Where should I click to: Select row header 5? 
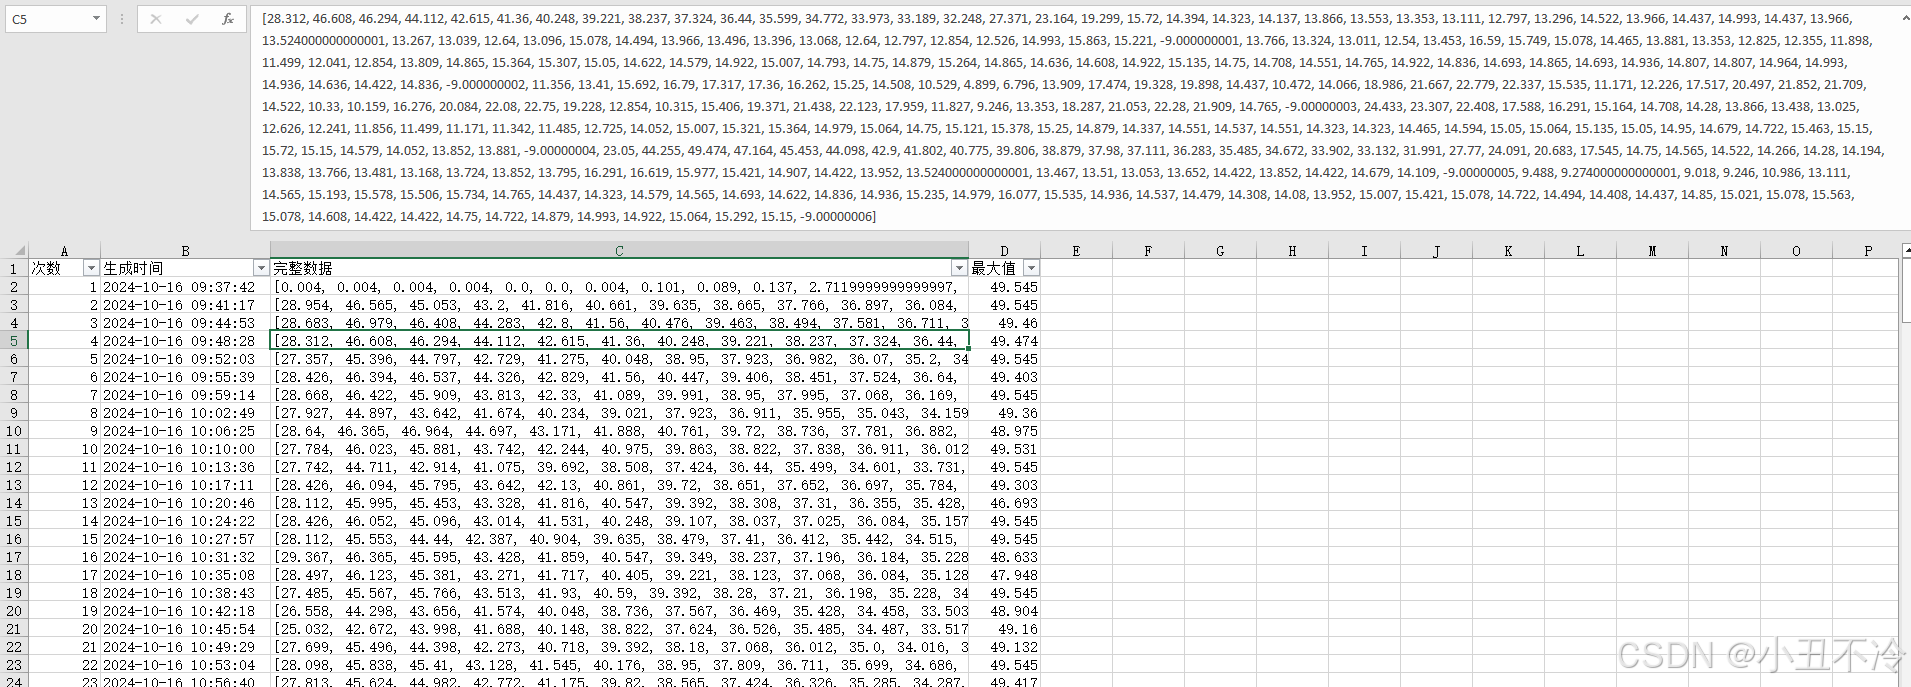(x=14, y=341)
